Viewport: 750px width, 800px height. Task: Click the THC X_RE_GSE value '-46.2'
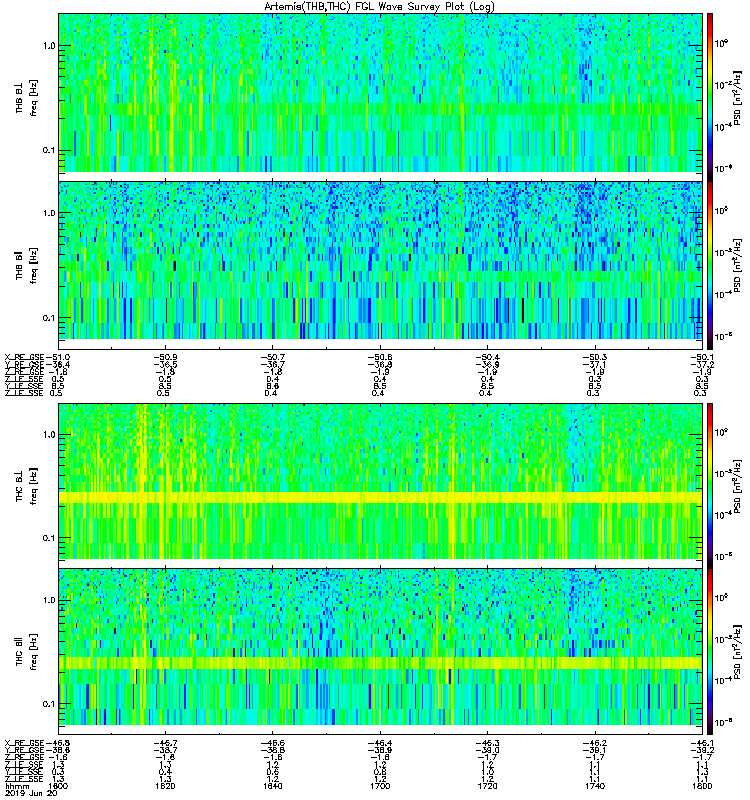pos(594,743)
